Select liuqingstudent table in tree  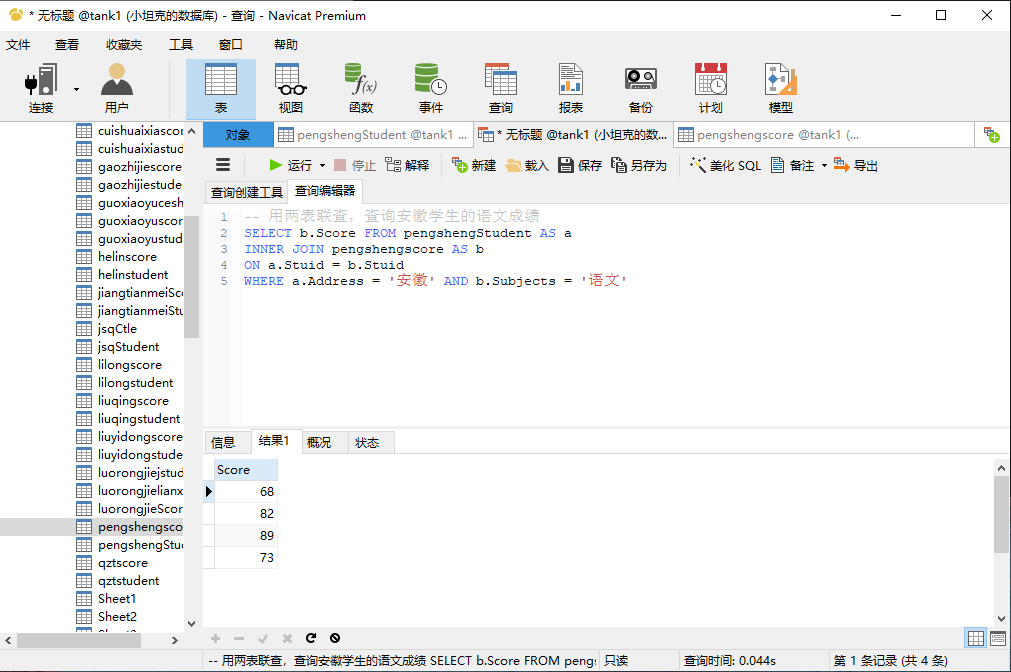[x=139, y=419]
